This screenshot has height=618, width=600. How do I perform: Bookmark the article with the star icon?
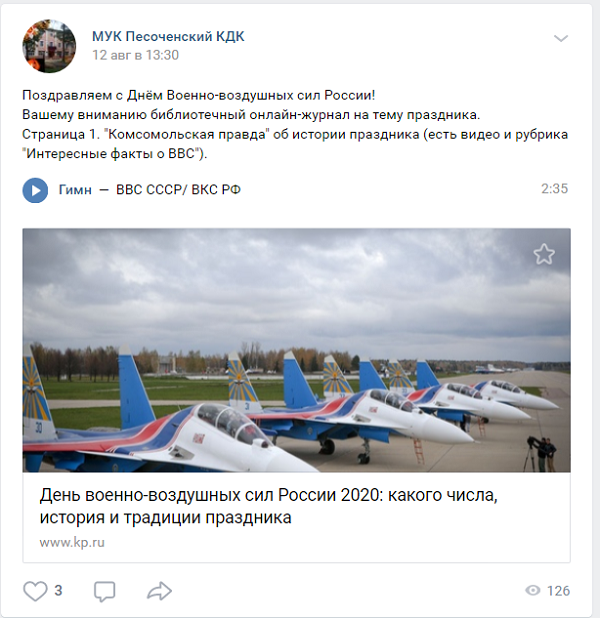(x=544, y=254)
